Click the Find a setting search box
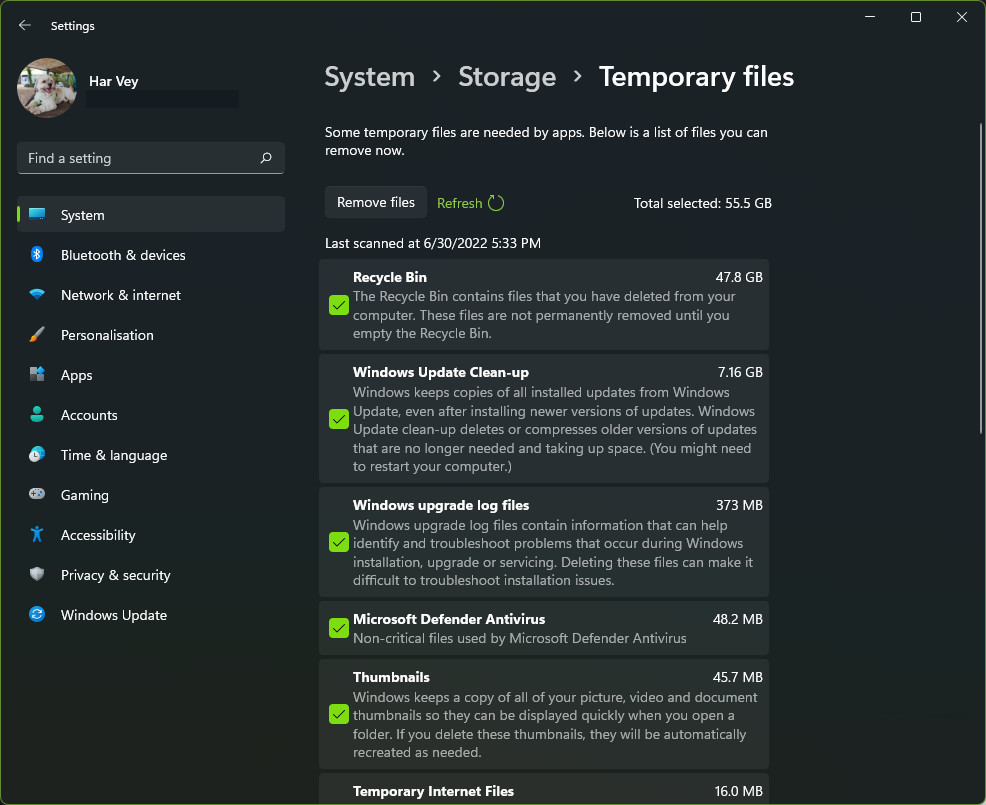Image resolution: width=986 pixels, height=805 pixels. click(x=151, y=158)
